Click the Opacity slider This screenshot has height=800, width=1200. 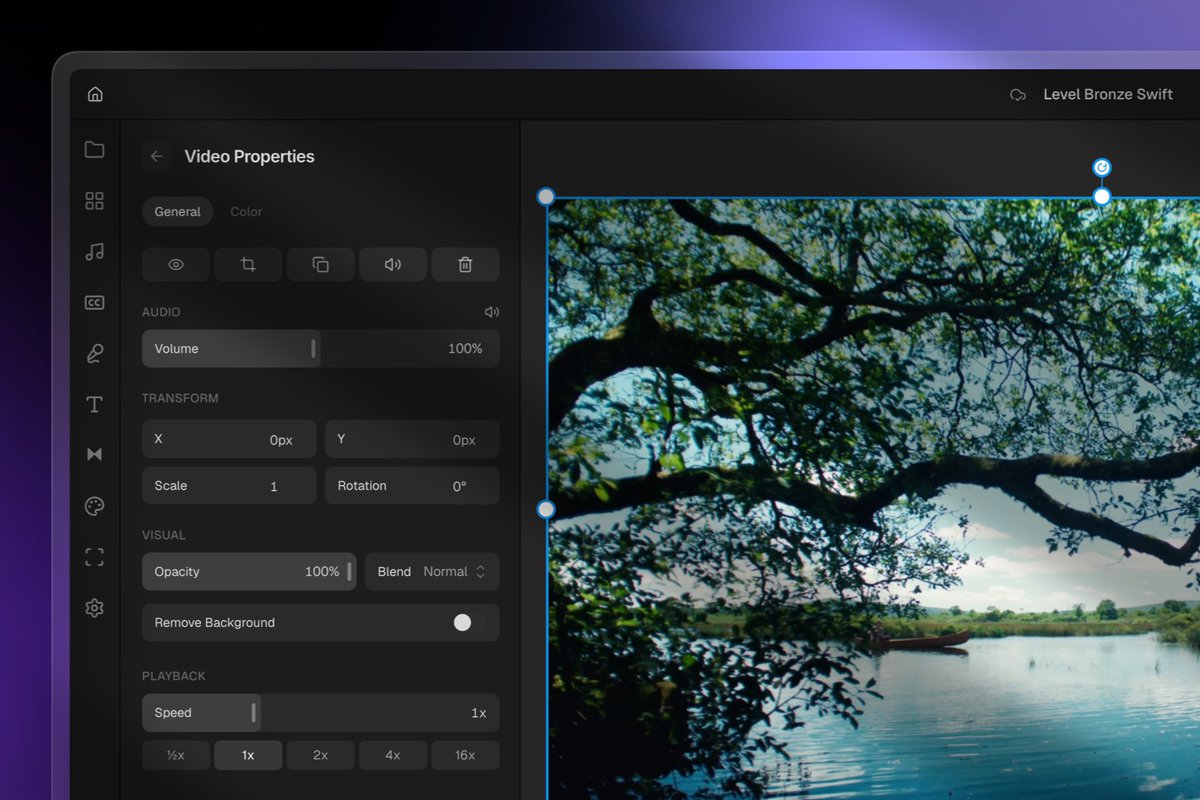pos(249,572)
